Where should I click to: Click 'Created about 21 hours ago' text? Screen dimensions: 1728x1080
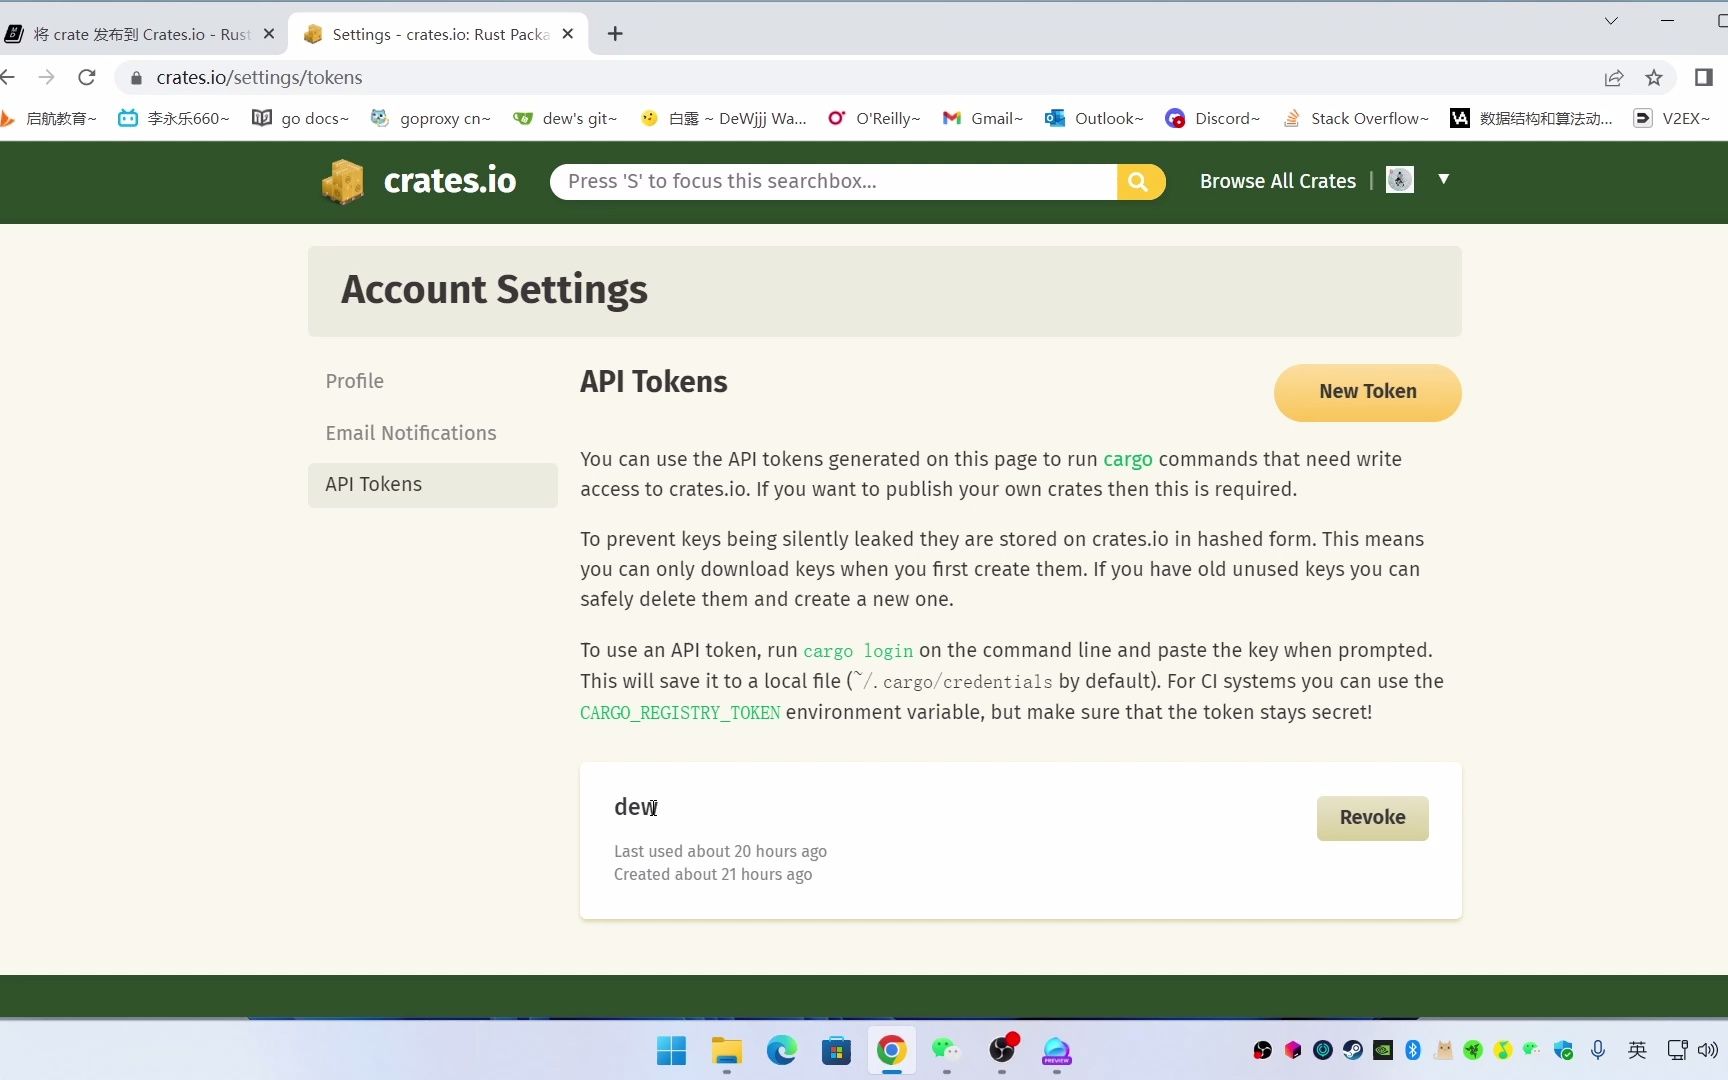point(713,874)
